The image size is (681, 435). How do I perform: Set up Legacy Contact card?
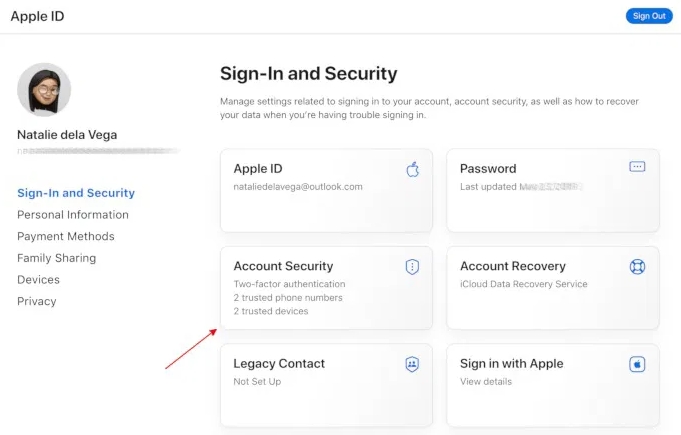tap(326, 385)
